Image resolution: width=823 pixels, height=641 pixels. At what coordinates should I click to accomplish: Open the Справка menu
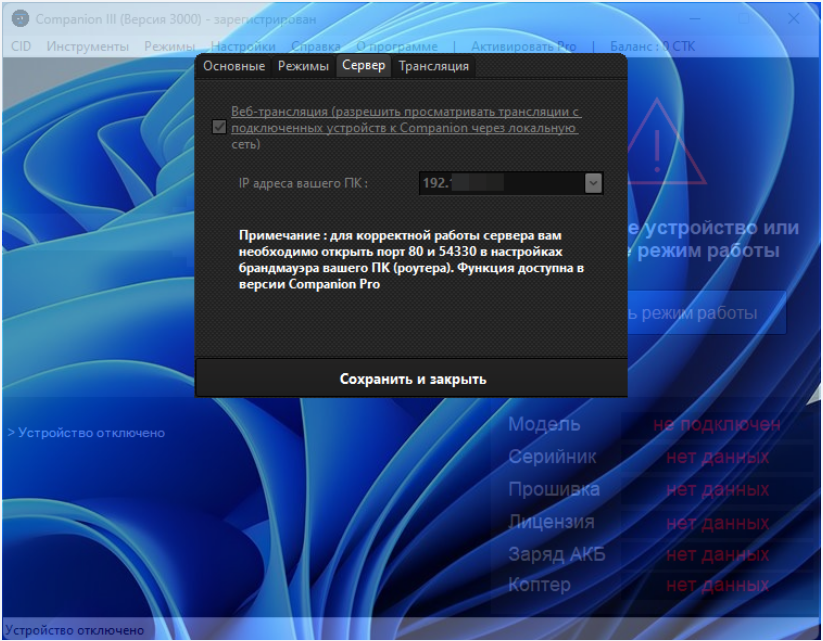pyautogui.click(x=315, y=46)
